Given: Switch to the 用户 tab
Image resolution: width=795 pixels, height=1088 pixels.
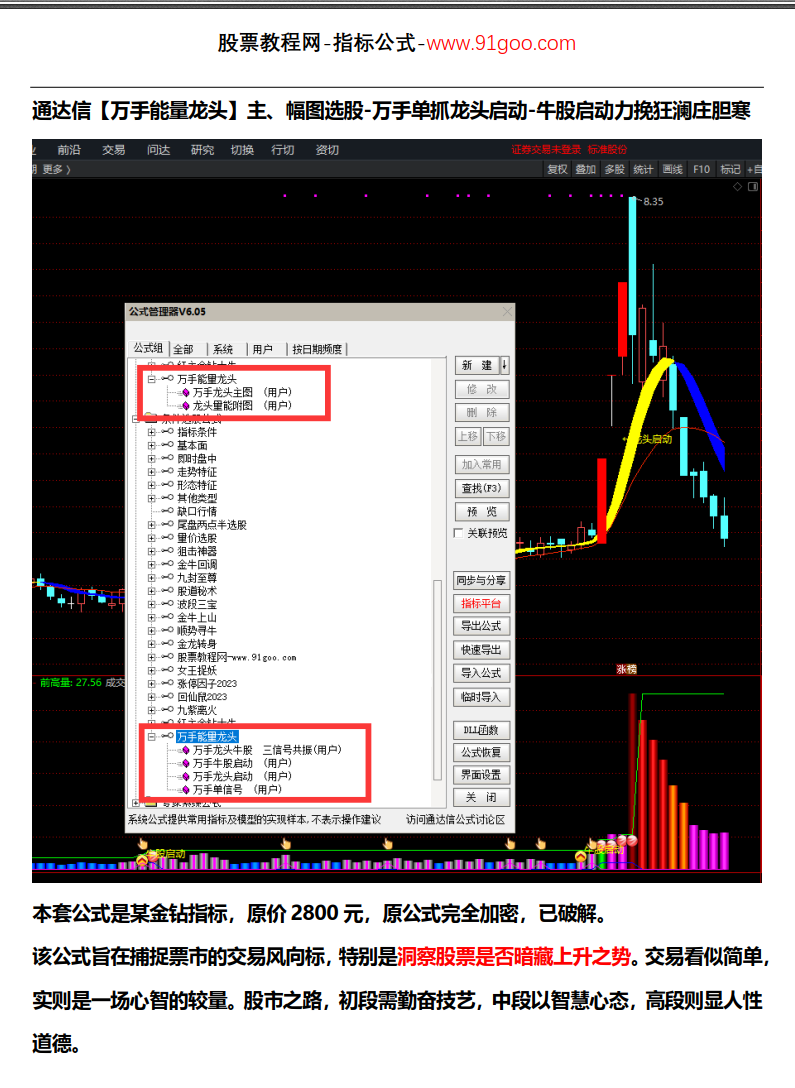Looking at the screenshot, I should pyautogui.click(x=262, y=349).
